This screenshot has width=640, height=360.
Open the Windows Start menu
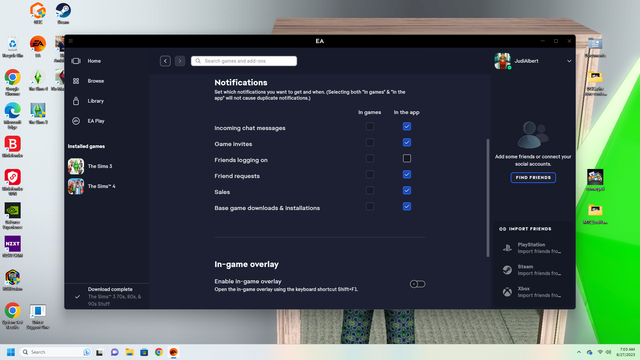[11, 352]
